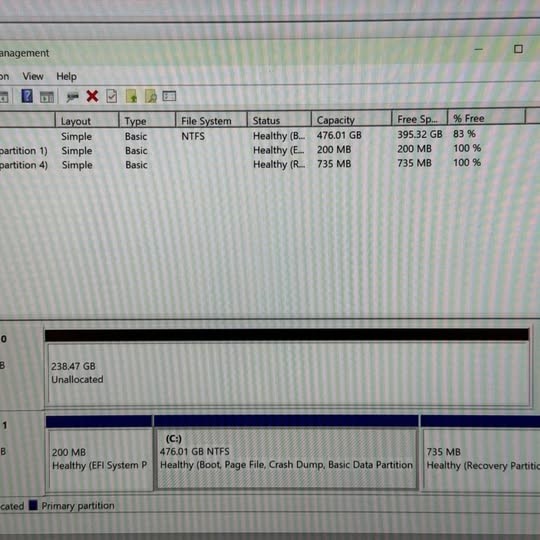The image size is (540, 540).
Task: Click the red X delete toolbar icon
Action: [92, 96]
